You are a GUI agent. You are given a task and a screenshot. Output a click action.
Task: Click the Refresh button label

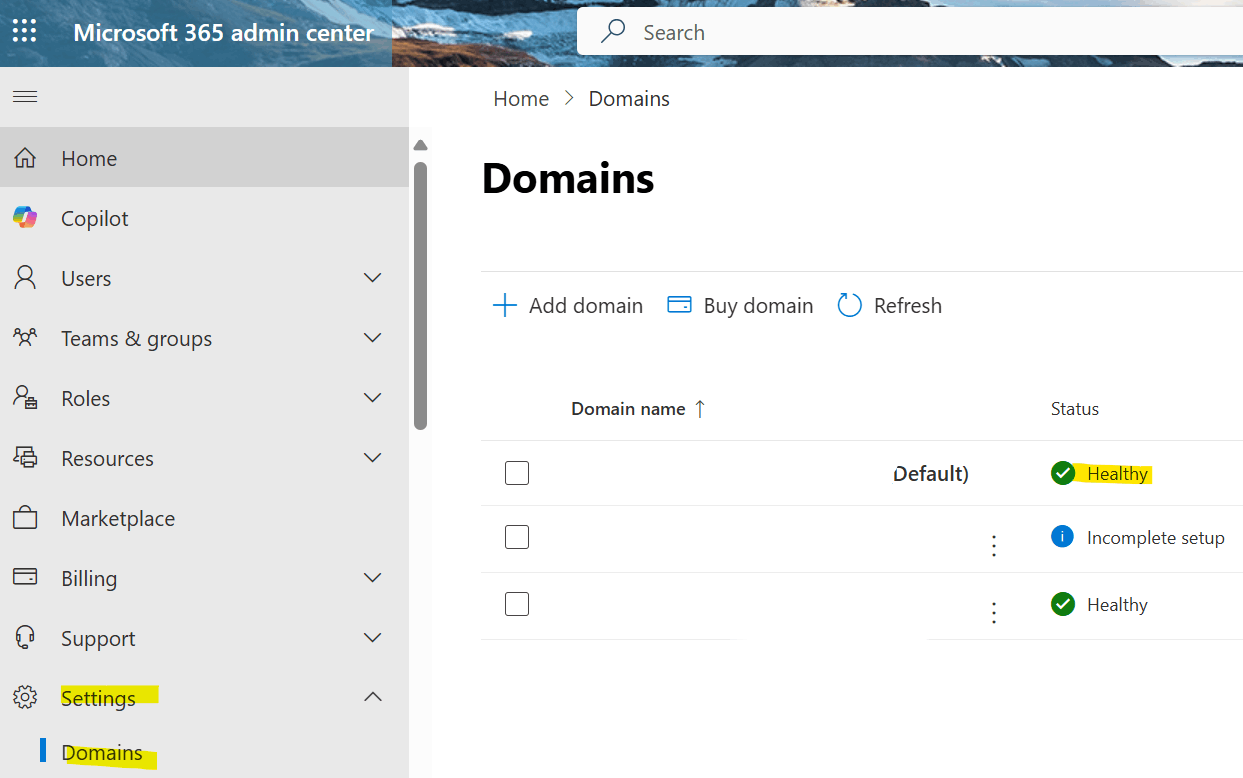908,305
